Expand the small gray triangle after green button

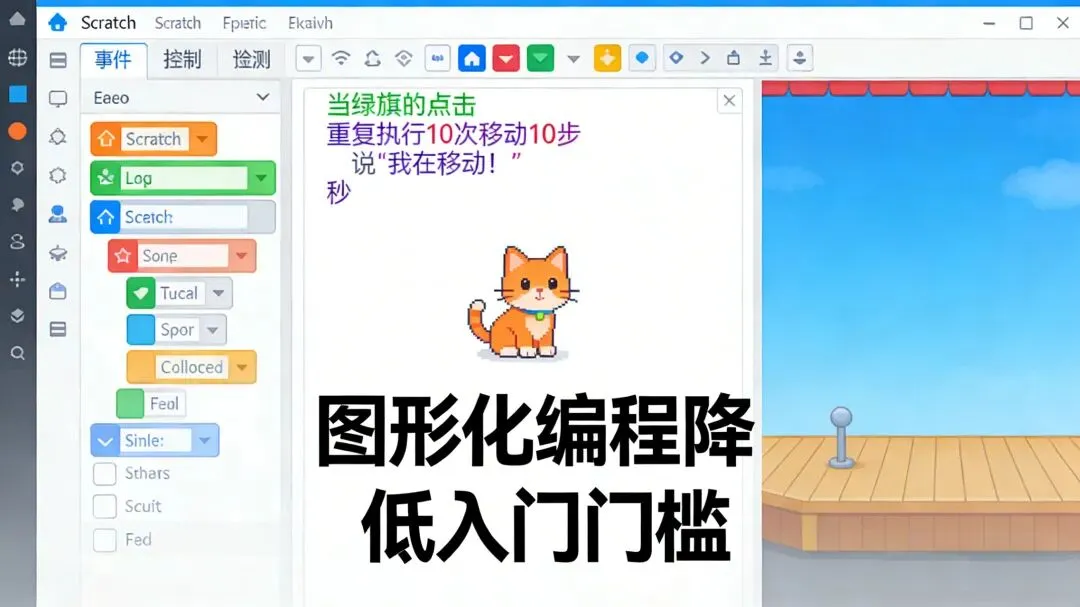tap(573, 59)
